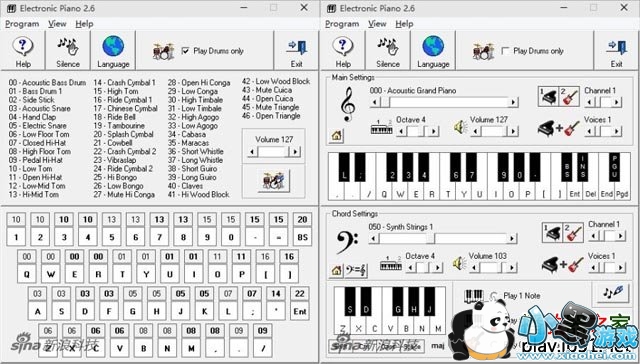Toggle guitar 2 button in Main Settings
640x364 pixels.
coord(569,97)
